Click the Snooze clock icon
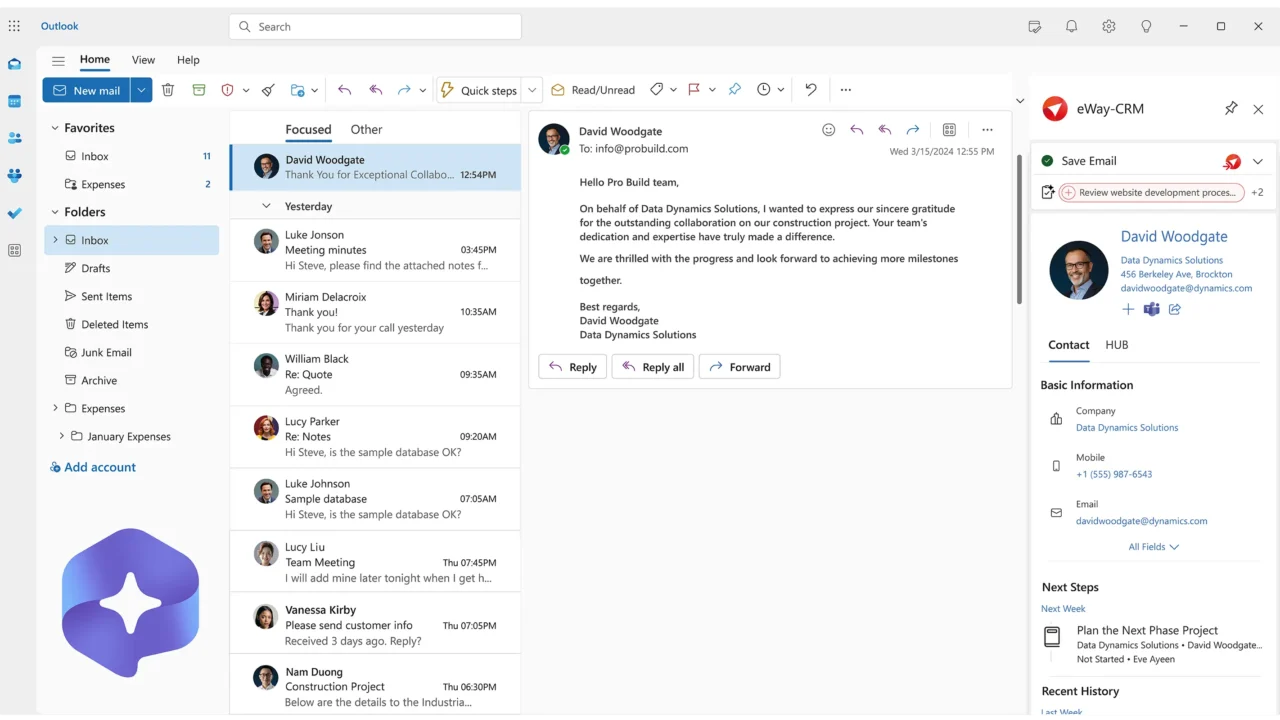The height and width of the screenshot is (720, 1280). pos(764,90)
